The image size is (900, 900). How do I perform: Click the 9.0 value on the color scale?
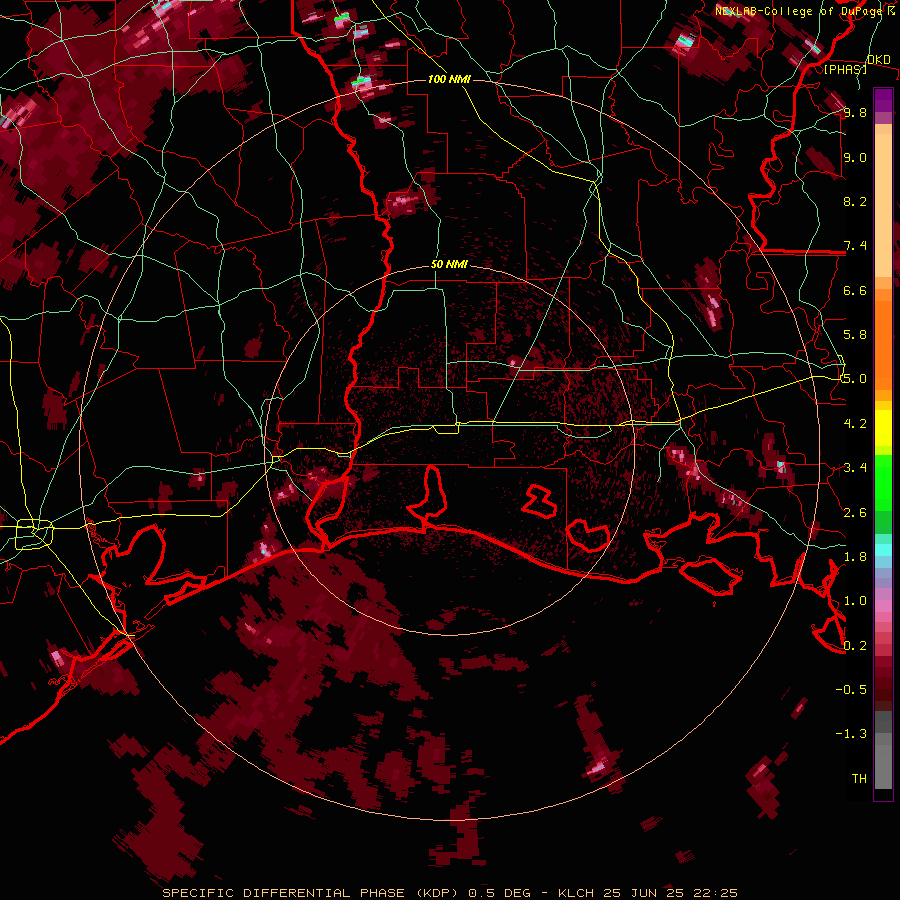coord(855,157)
